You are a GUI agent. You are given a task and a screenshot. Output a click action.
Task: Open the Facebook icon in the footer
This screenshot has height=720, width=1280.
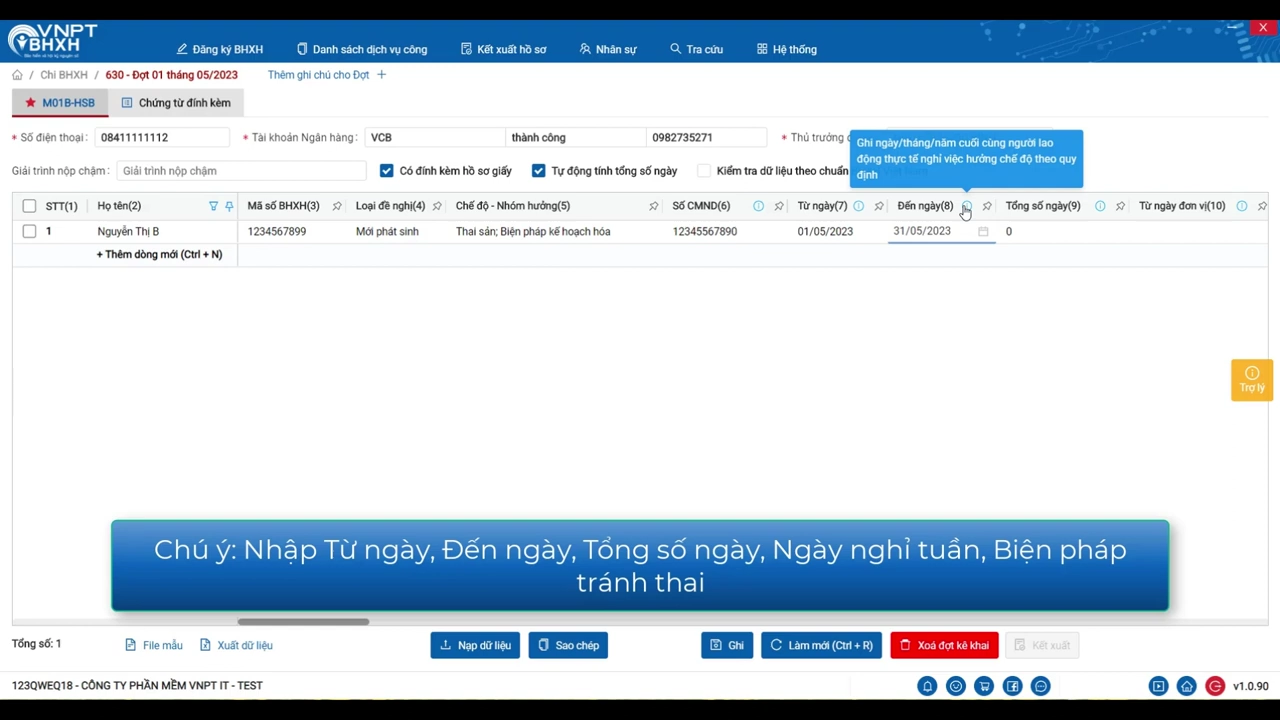coord(1013,686)
